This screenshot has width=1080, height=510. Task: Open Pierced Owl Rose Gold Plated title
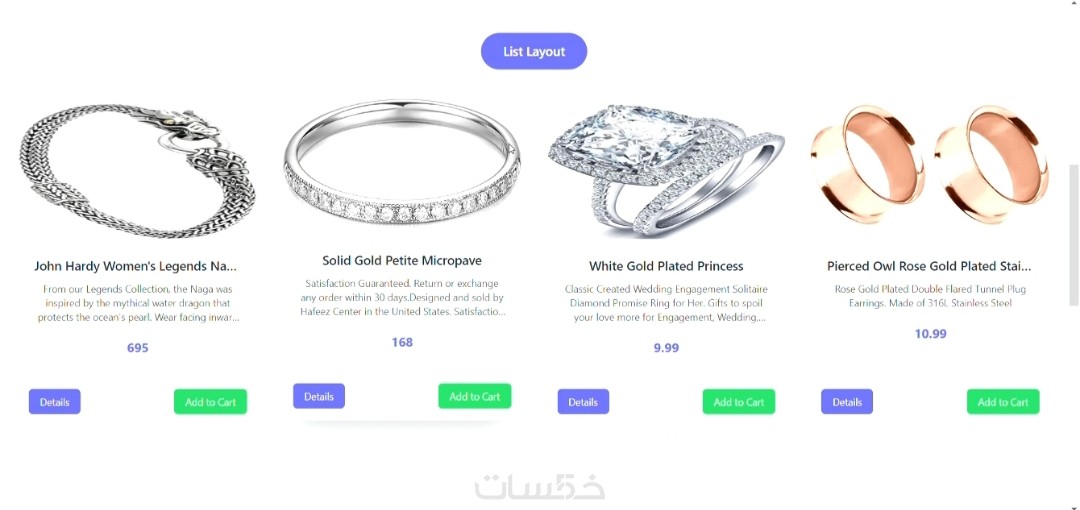(929, 266)
